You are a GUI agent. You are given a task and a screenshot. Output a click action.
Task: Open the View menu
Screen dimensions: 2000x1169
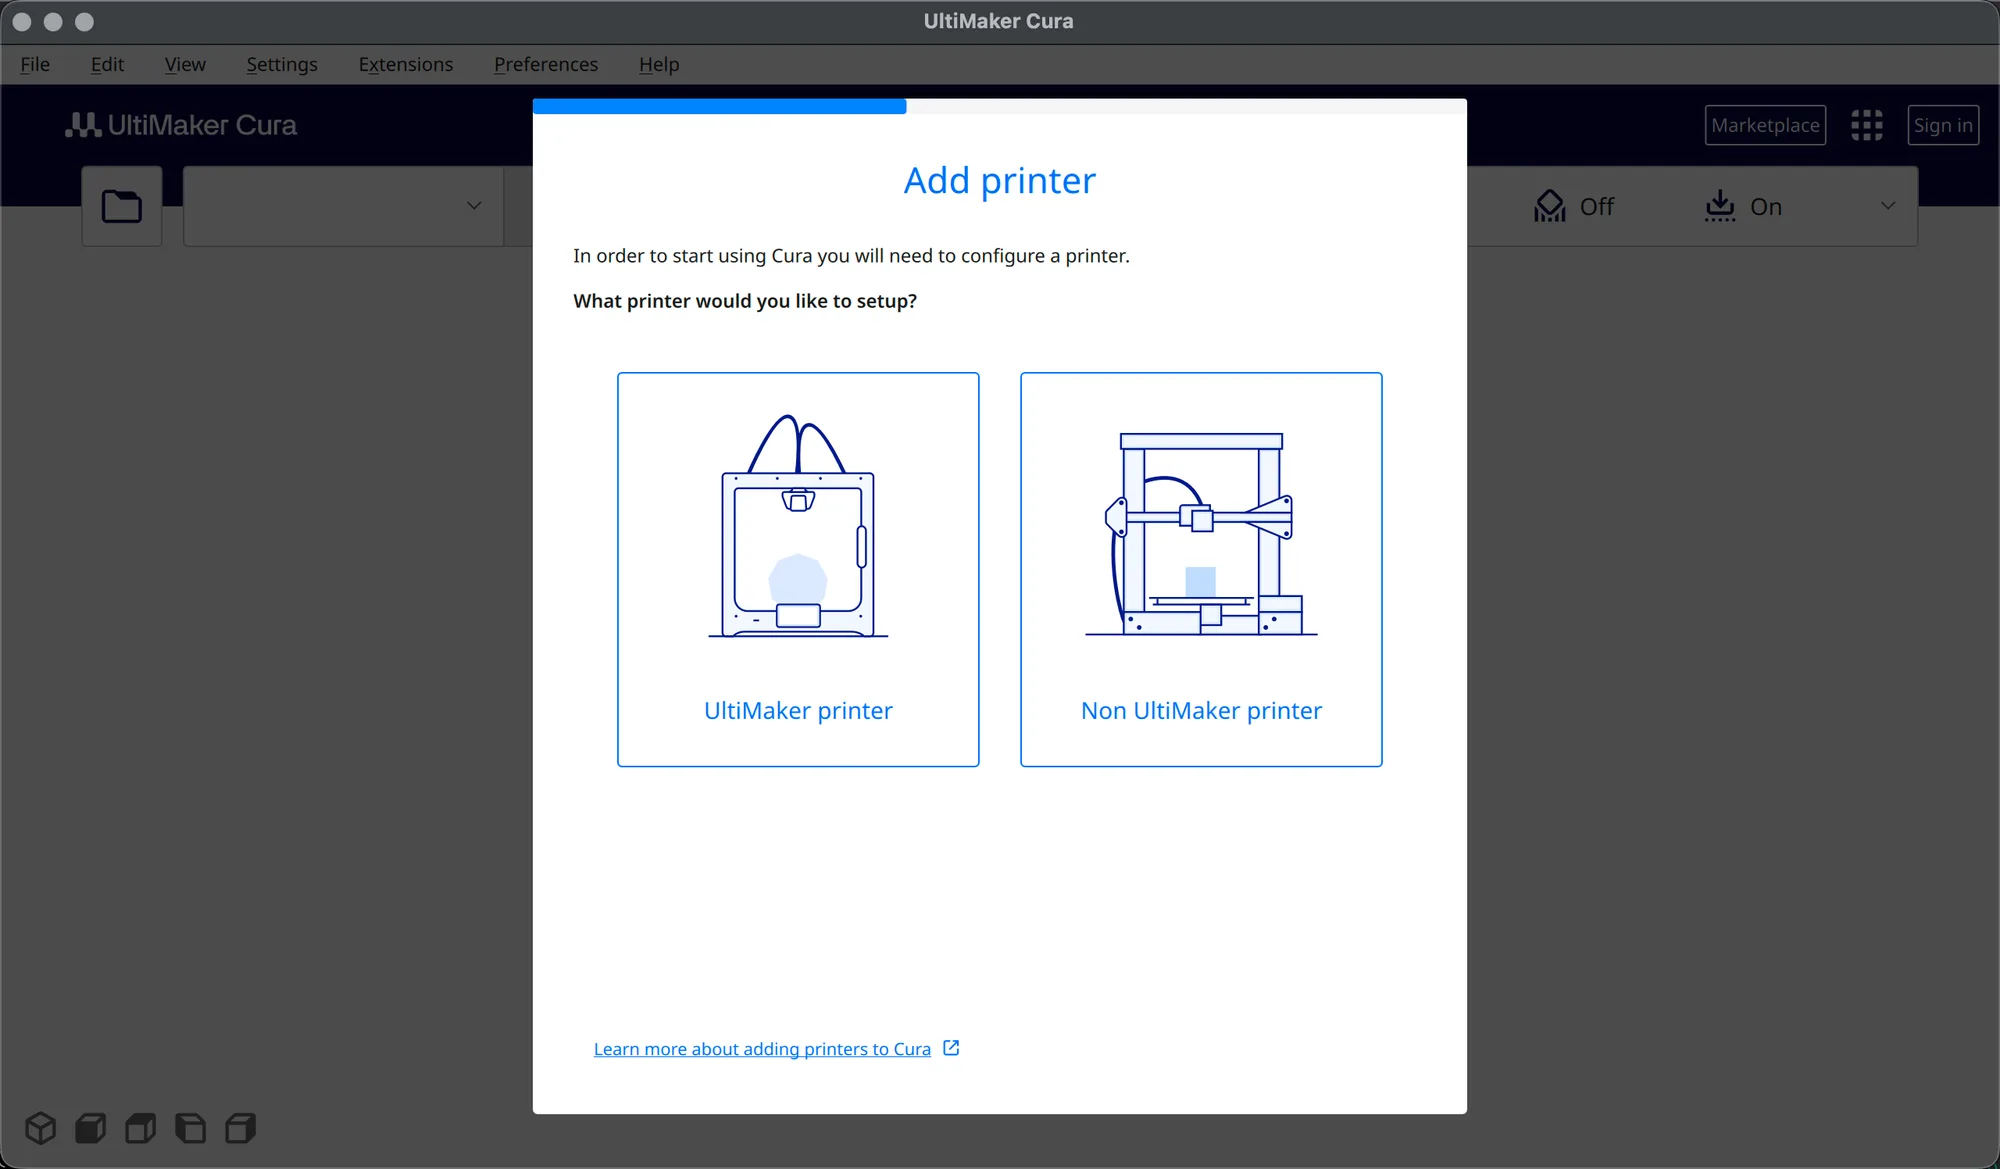click(x=185, y=64)
